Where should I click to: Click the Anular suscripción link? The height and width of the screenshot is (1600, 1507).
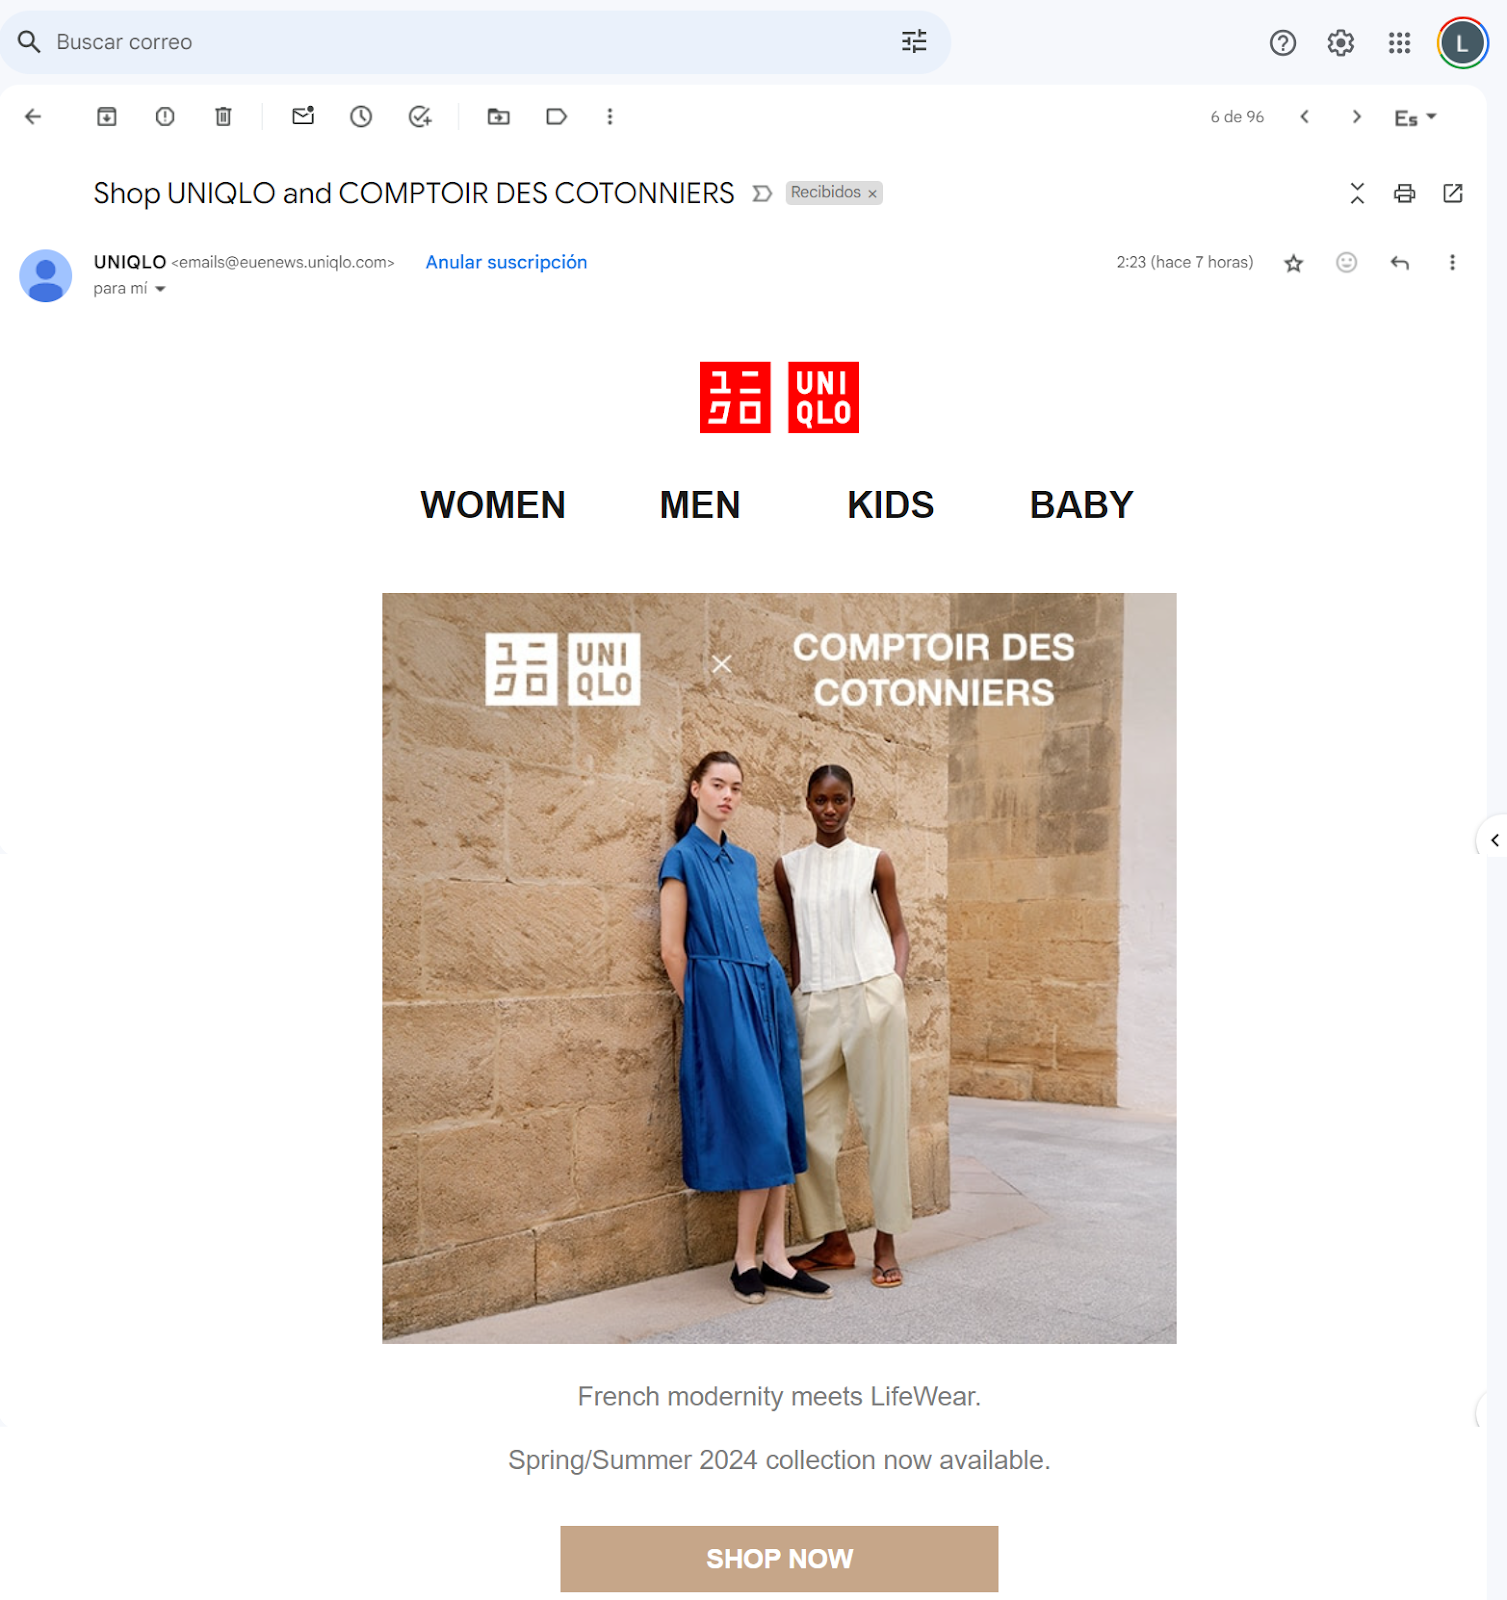point(506,262)
